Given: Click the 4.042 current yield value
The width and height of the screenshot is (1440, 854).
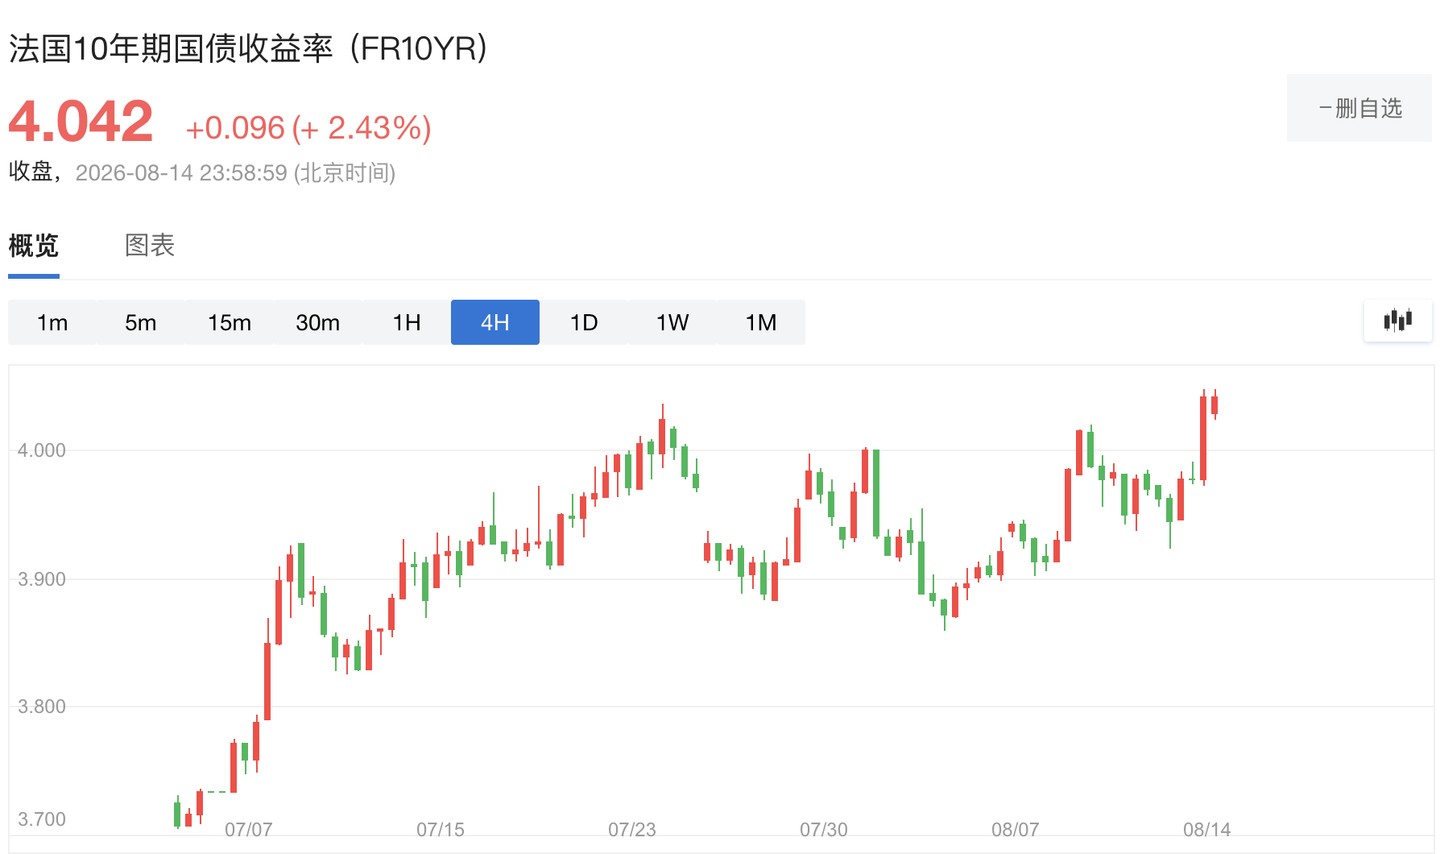Looking at the screenshot, I should 81,122.
